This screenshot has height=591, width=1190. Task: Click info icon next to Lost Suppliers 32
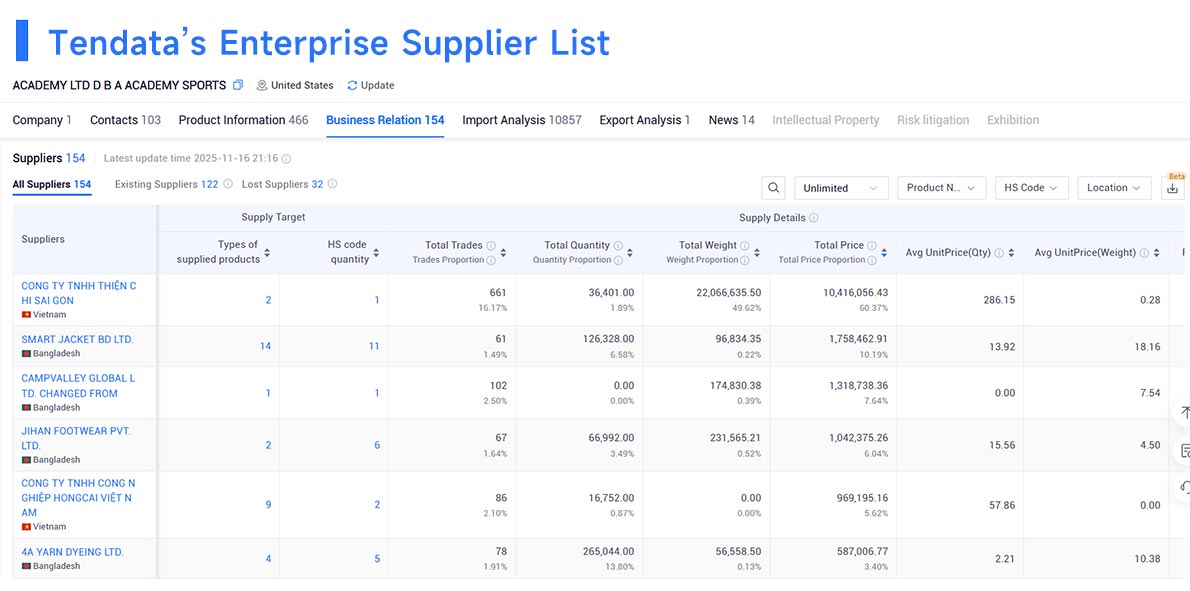point(332,184)
